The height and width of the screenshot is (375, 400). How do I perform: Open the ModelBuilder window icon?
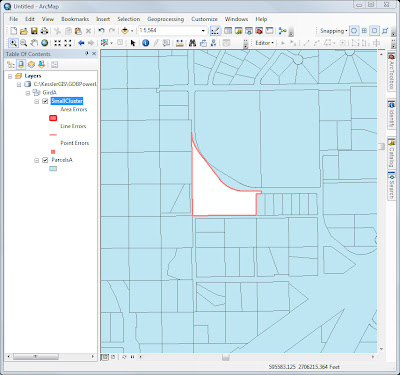pos(283,31)
